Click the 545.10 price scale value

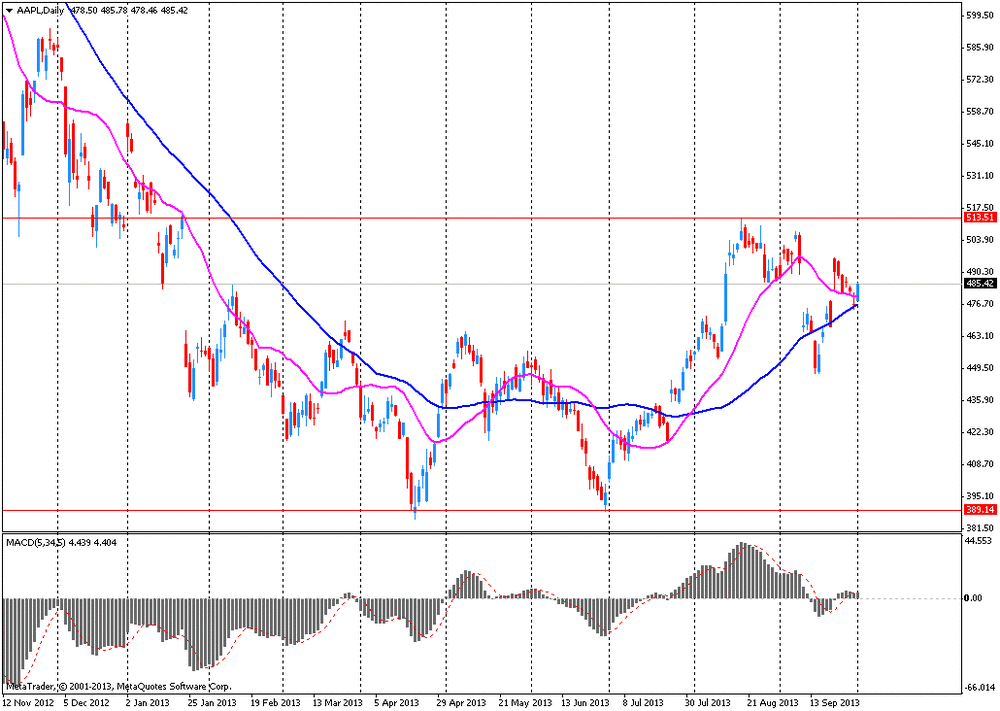click(981, 143)
